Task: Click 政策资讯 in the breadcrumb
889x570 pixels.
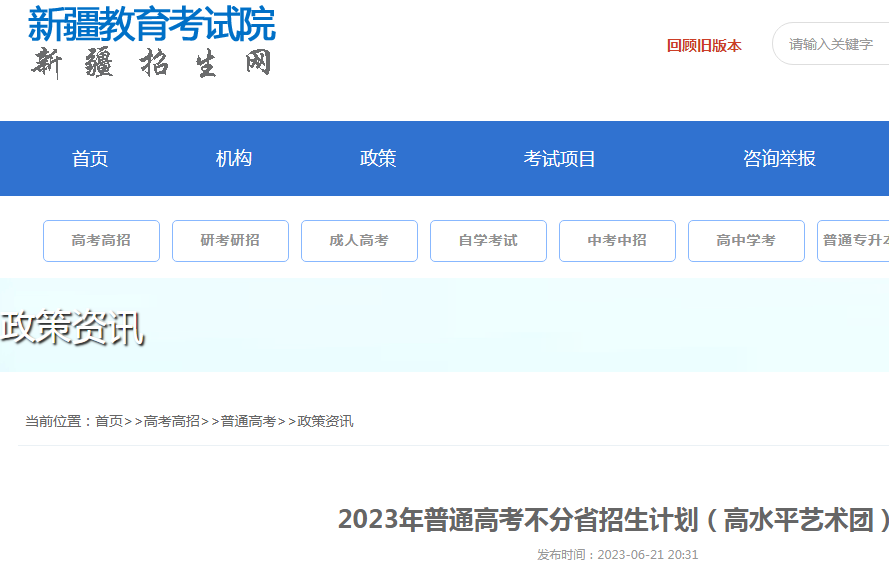Action: pyautogui.click(x=325, y=421)
